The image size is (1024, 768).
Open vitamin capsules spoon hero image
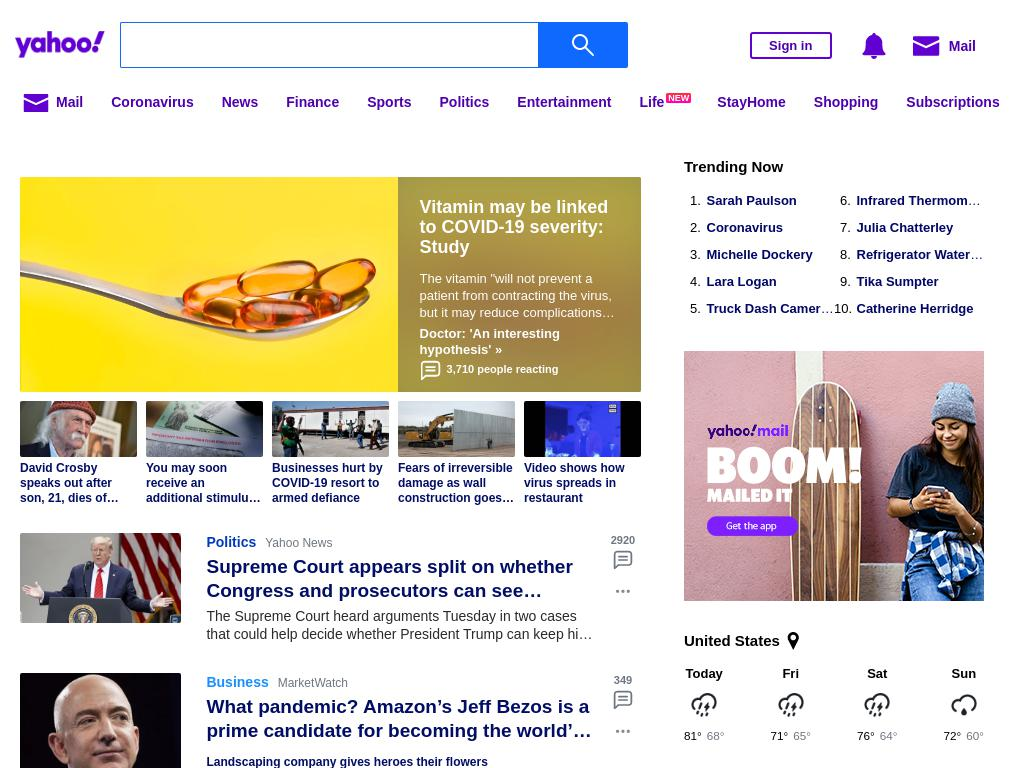[x=208, y=284]
